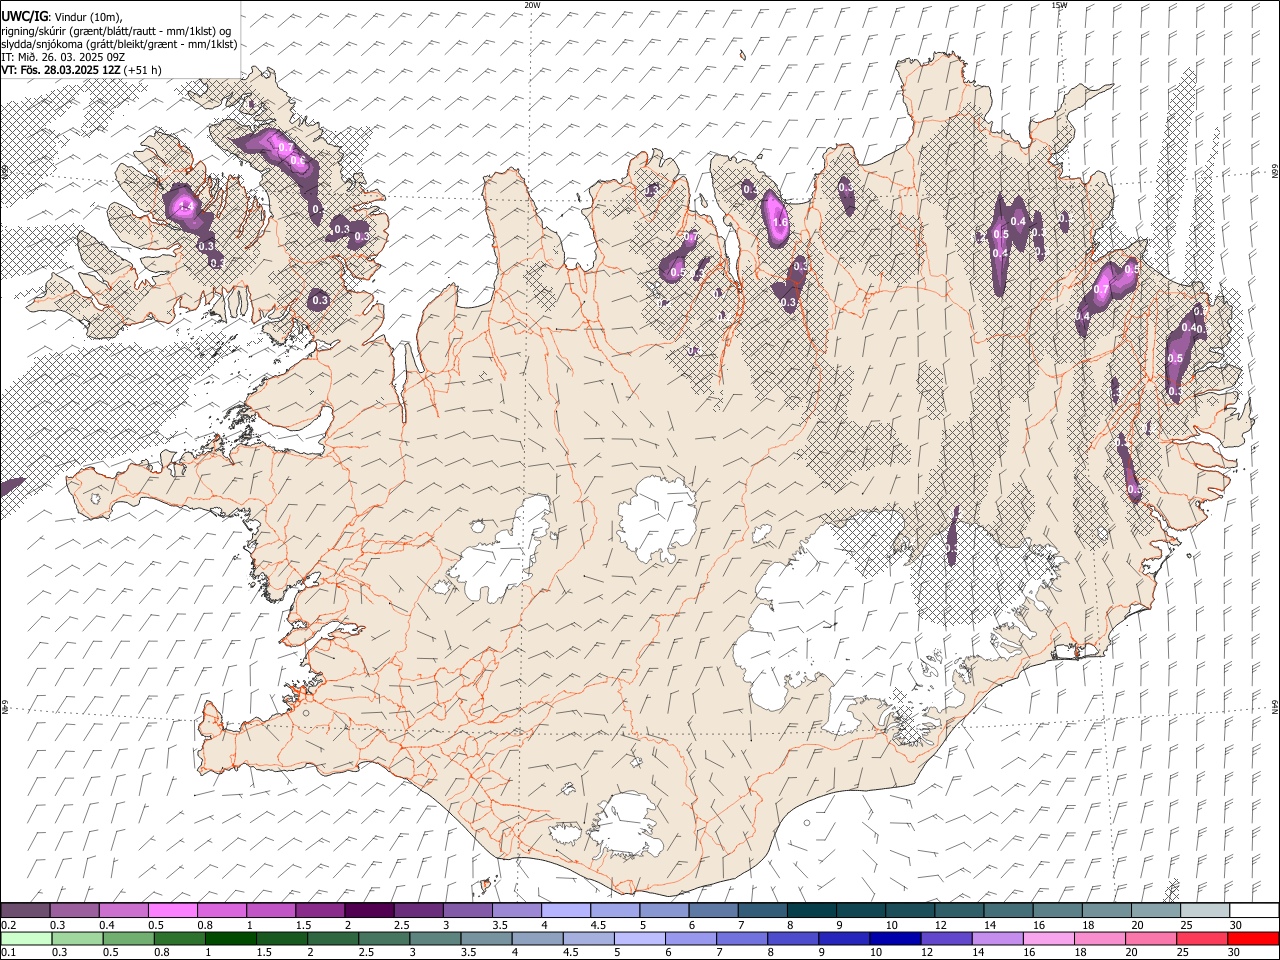
Task: Select the bright pink 0.5 swatch in purple legend
Action: coord(173,910)
